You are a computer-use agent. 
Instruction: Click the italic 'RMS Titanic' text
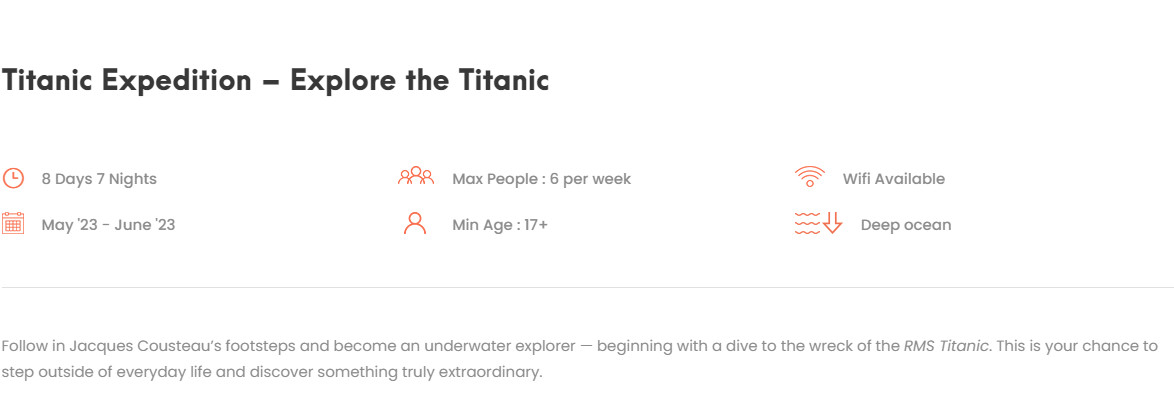(946, 346)
